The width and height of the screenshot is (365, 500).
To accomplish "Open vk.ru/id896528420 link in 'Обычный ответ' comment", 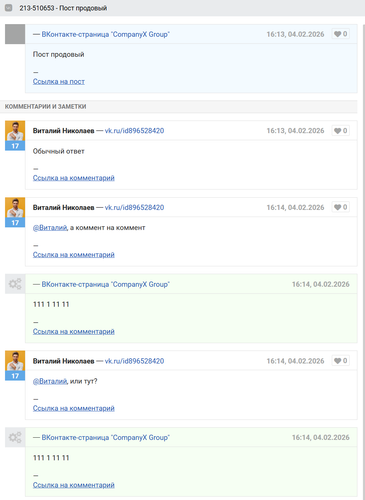I will [x=134, y=131].
